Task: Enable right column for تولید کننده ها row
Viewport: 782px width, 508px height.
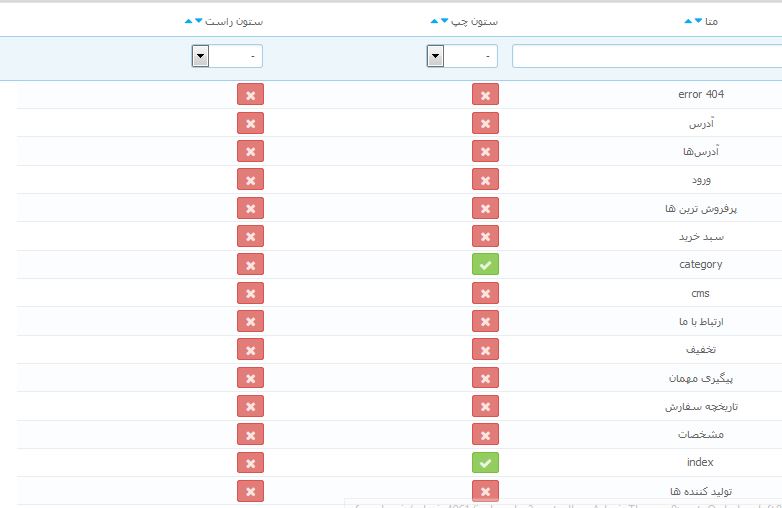Action: click(x=250, y=492)
